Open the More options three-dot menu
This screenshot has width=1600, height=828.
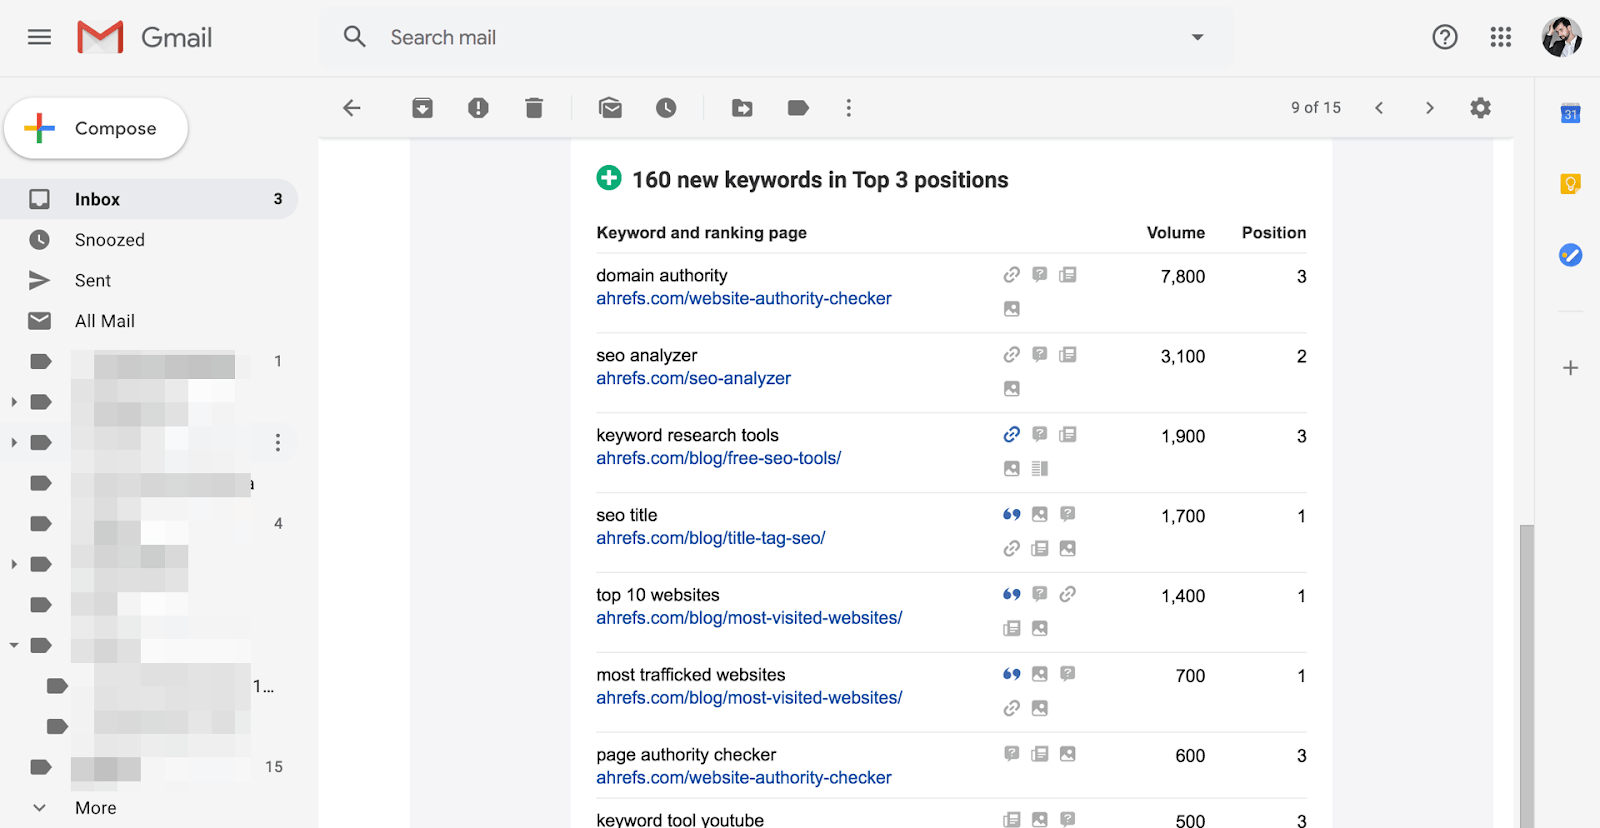coord(848,108)
